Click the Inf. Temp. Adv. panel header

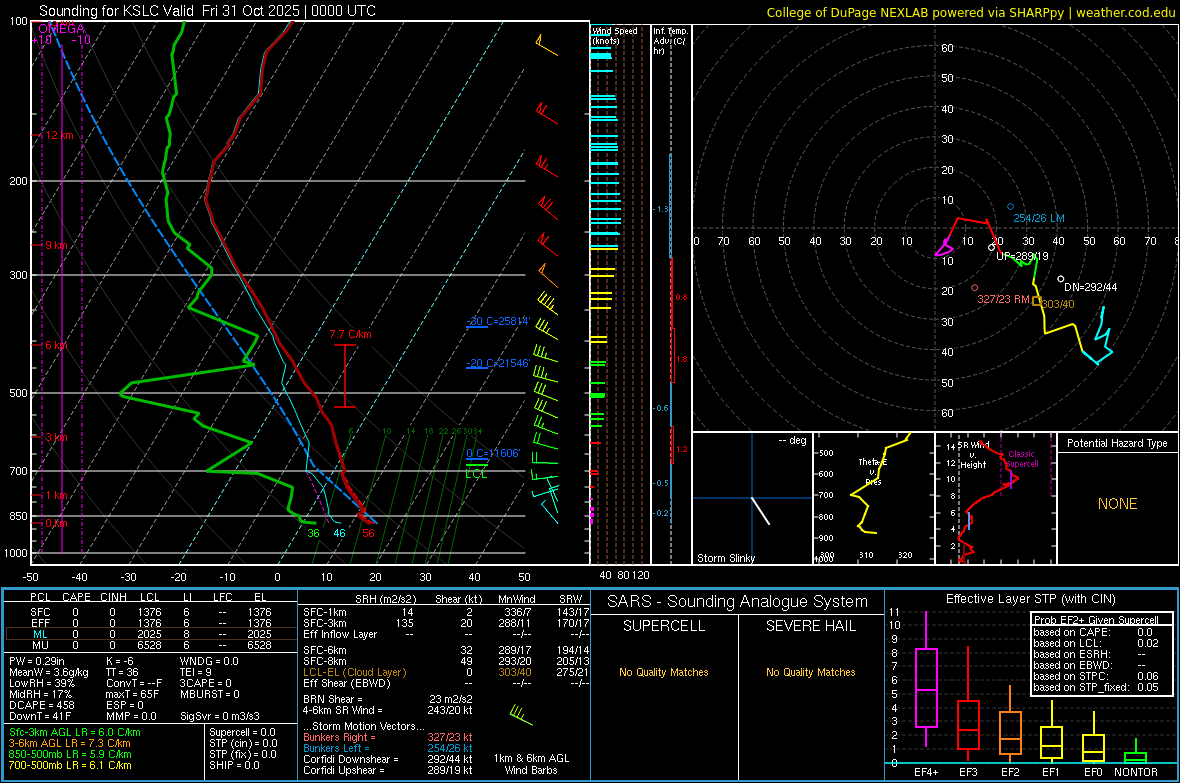click(670, 41)
